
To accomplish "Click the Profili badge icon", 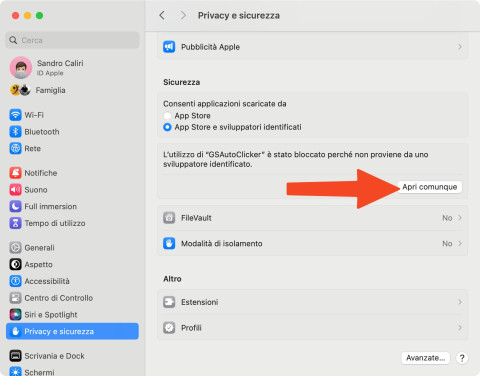I will pyautogui.click(x=169, y=328).
